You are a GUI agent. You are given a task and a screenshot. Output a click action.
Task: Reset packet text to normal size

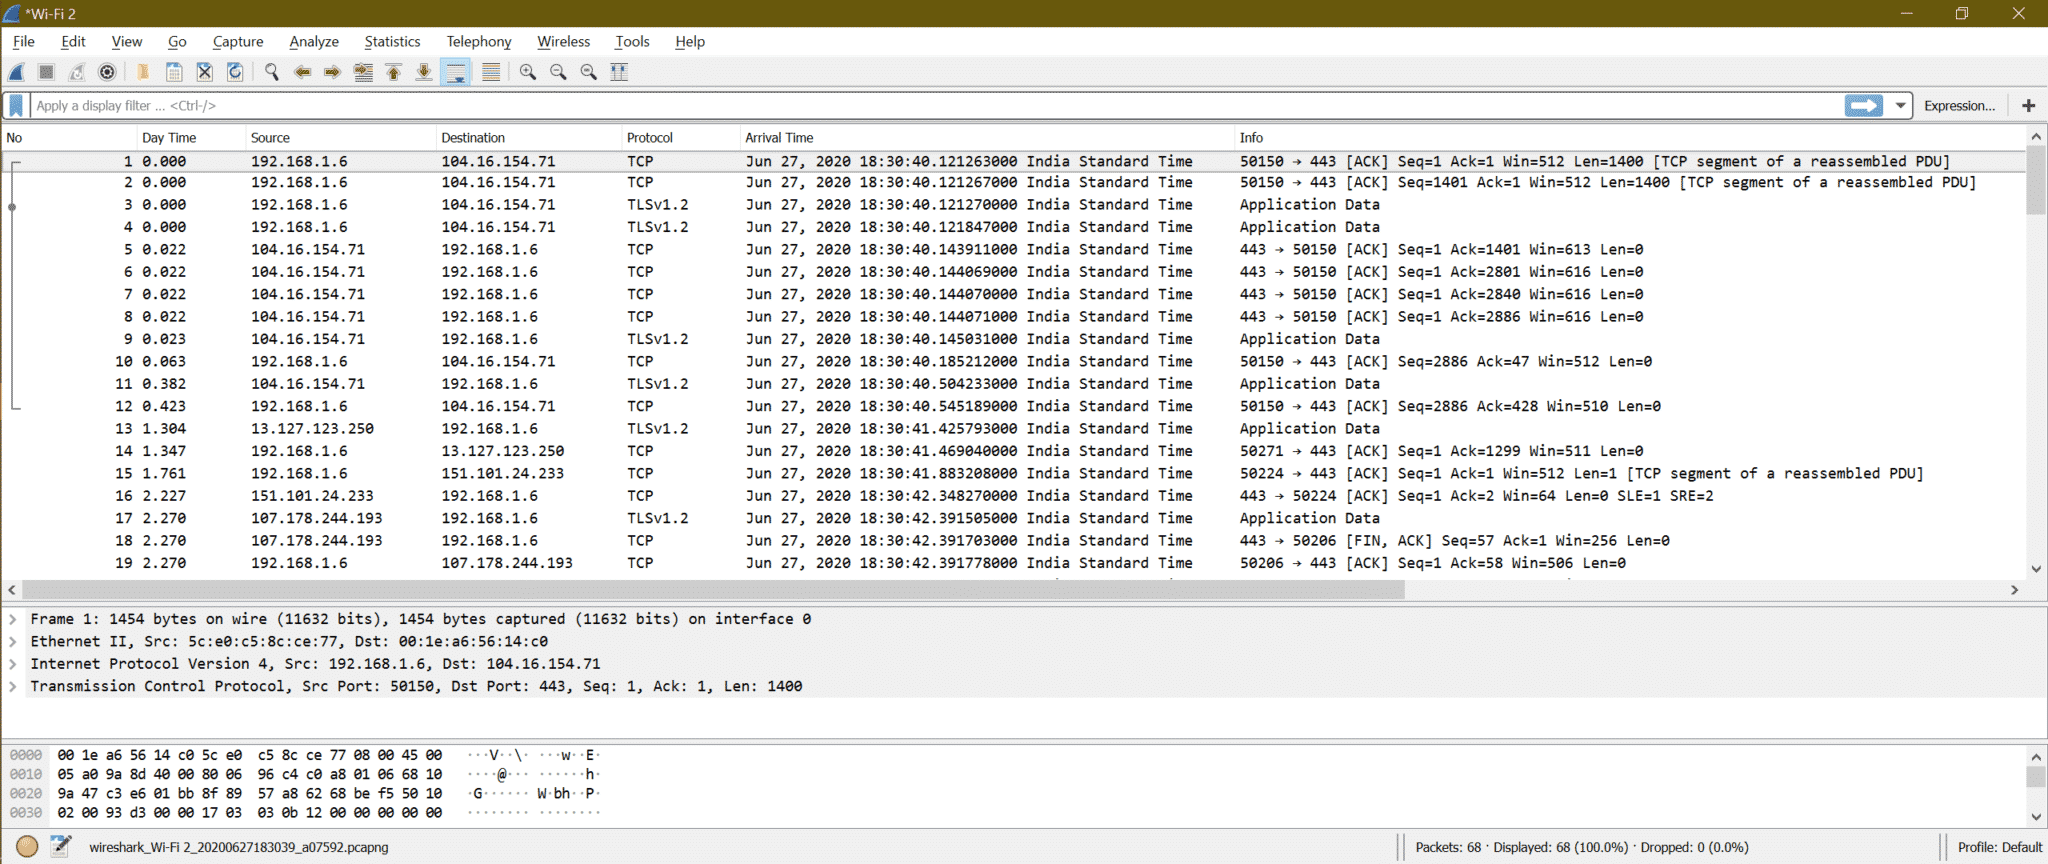pyautogui.click(x=588, y=72)
